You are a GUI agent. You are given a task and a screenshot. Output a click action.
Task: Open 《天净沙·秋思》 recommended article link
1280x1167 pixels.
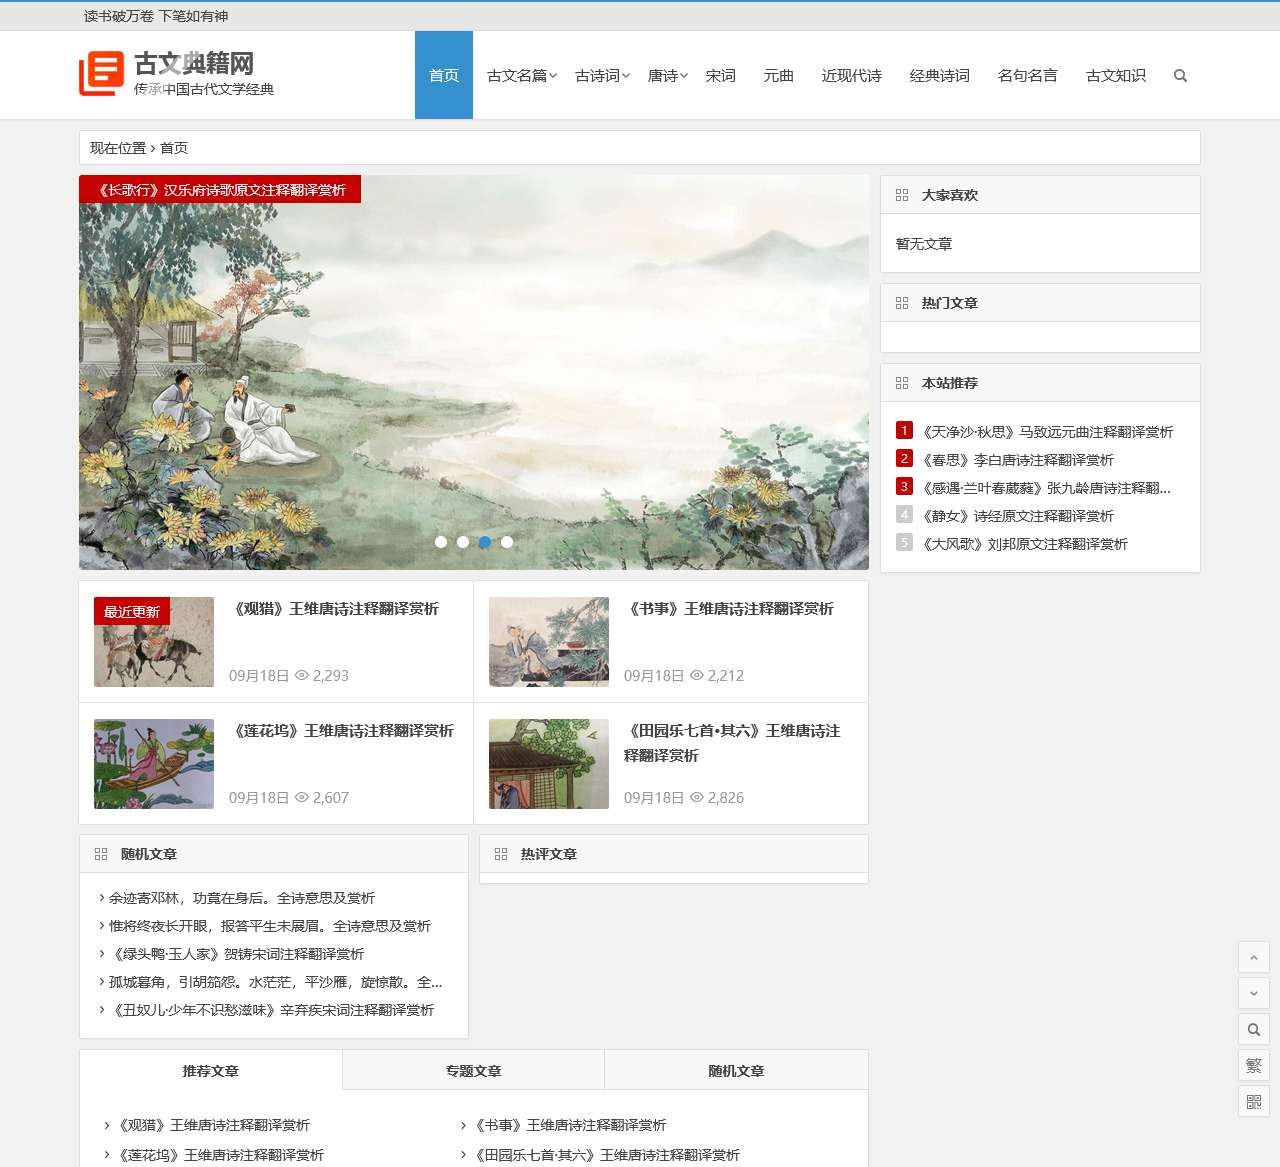coord(1047,432)
